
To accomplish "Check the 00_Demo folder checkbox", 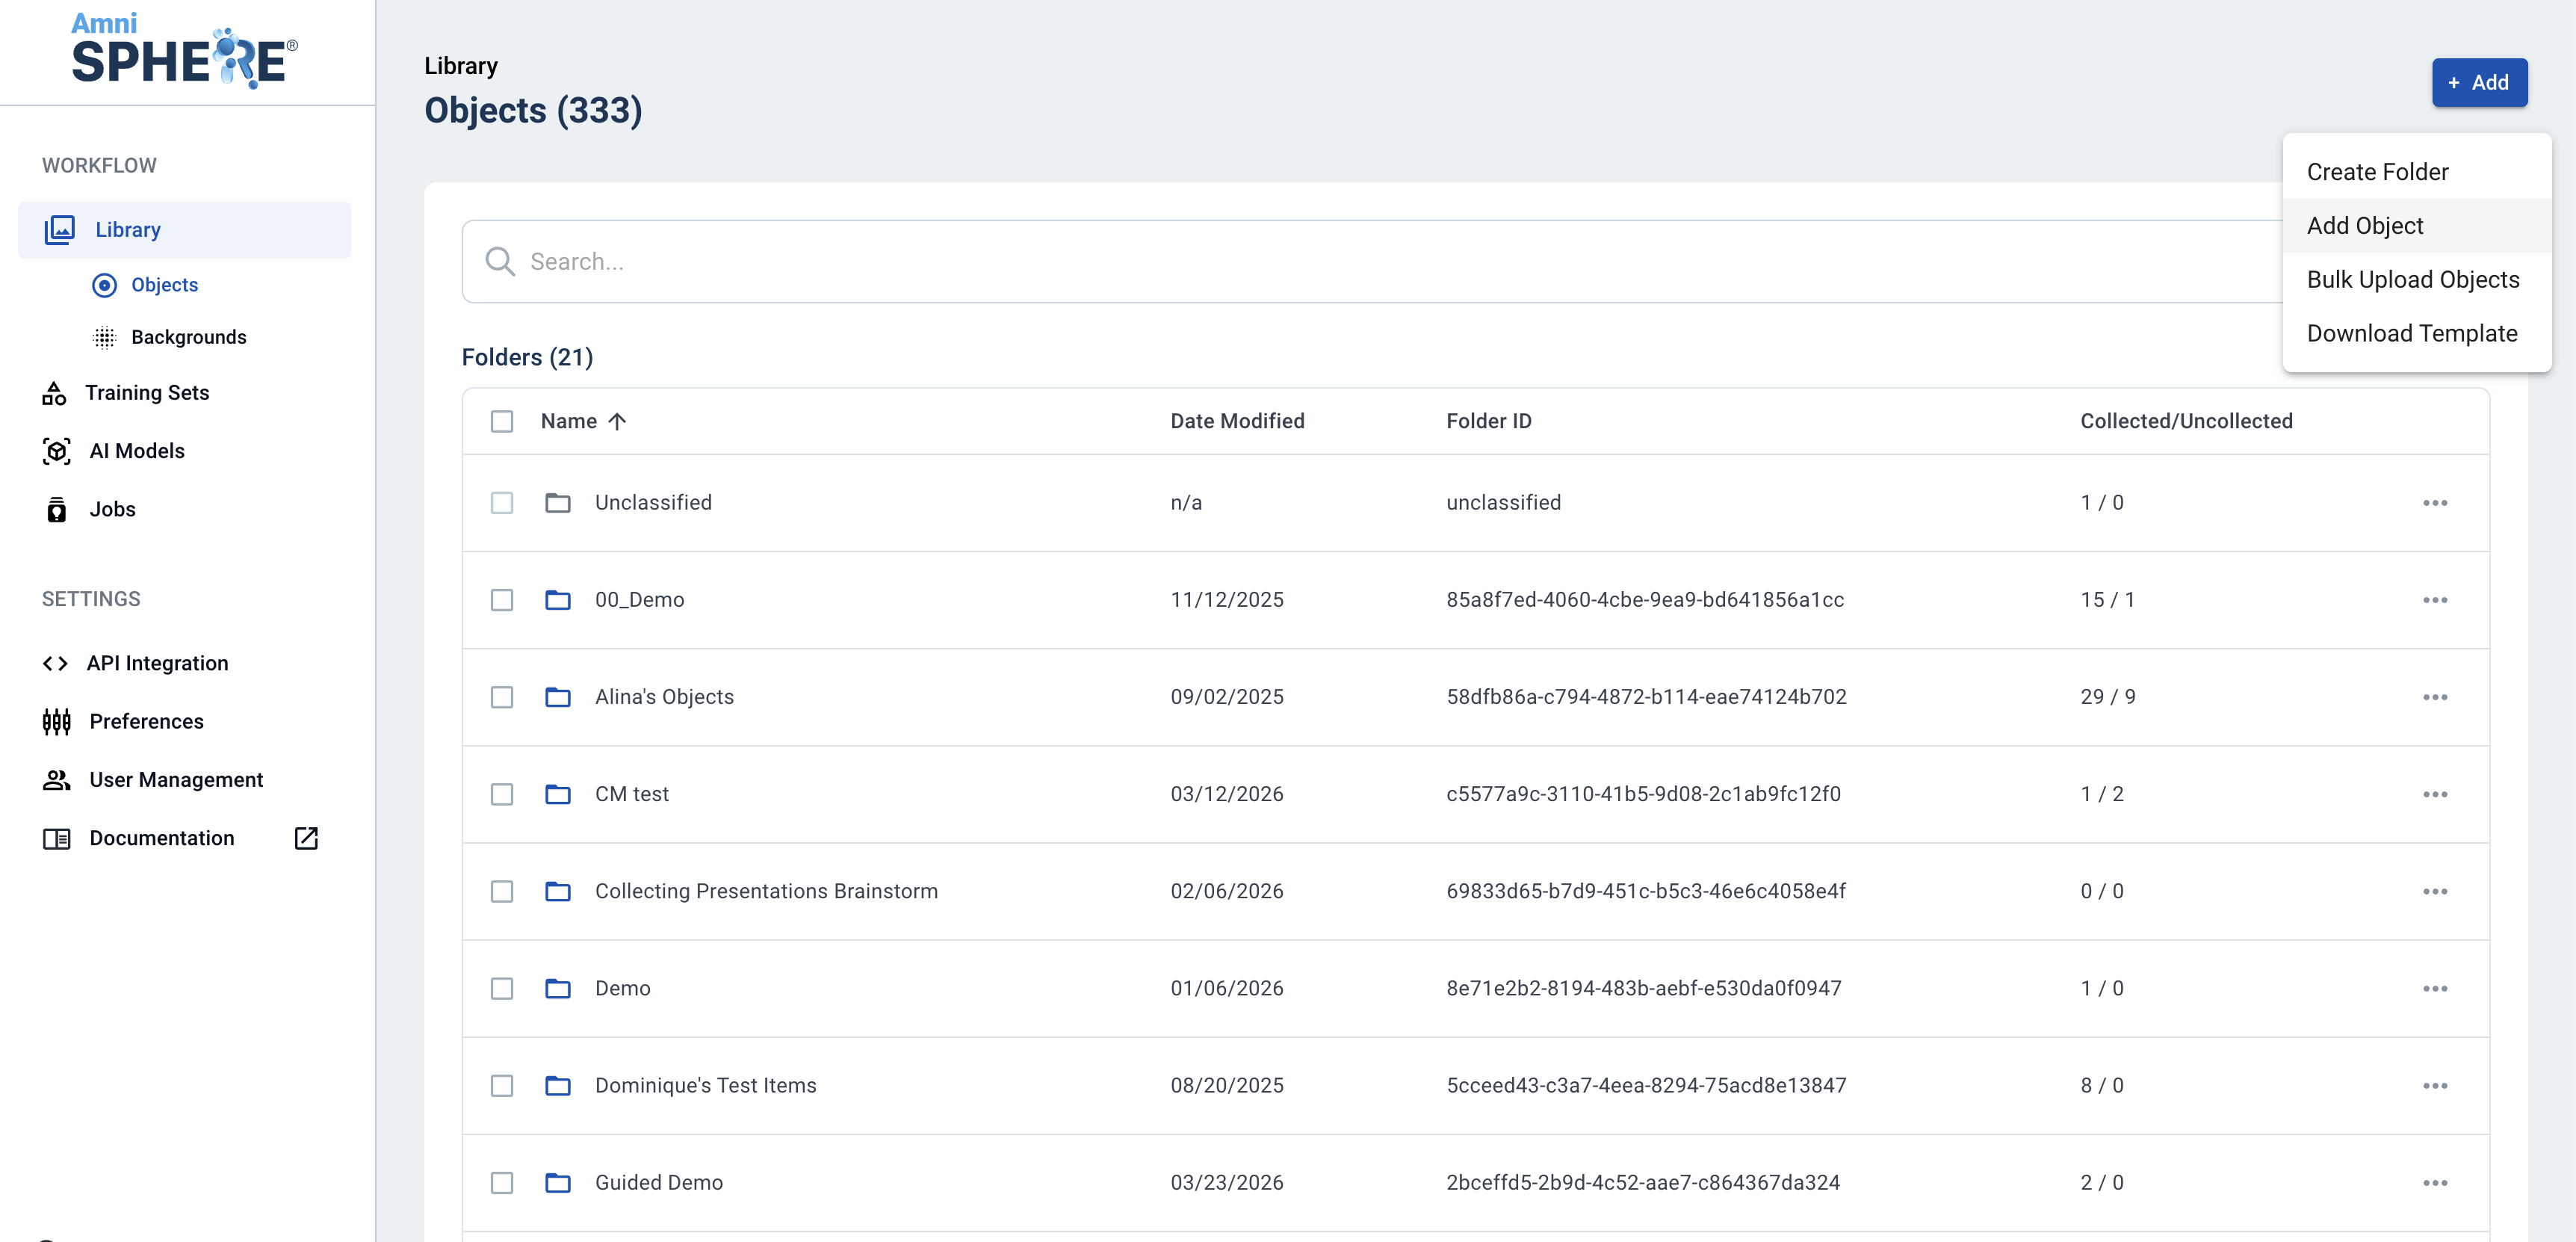I will click(502, 600).
